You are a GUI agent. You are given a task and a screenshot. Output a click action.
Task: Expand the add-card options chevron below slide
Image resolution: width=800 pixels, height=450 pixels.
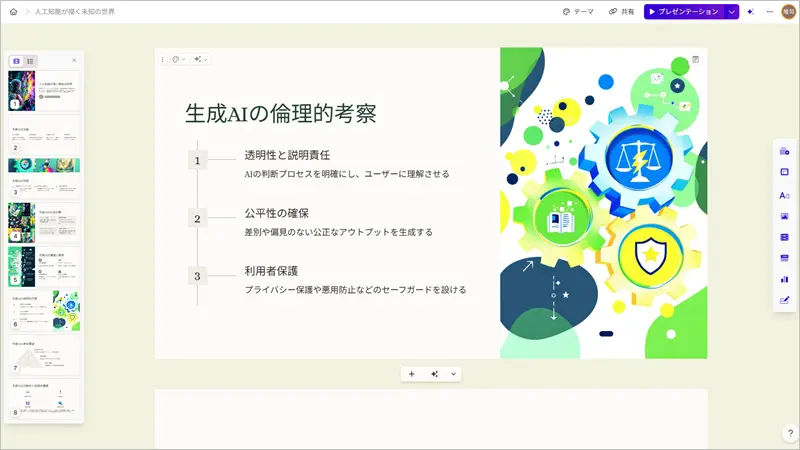point(454,374)
